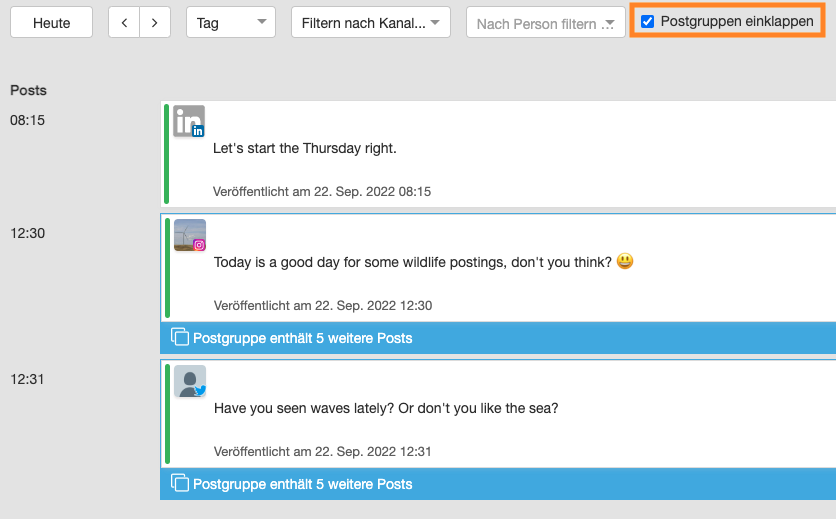Open the Nach Person filtern dropdown
This screenshot has height=519, width=836.
(x=545, y=24)
